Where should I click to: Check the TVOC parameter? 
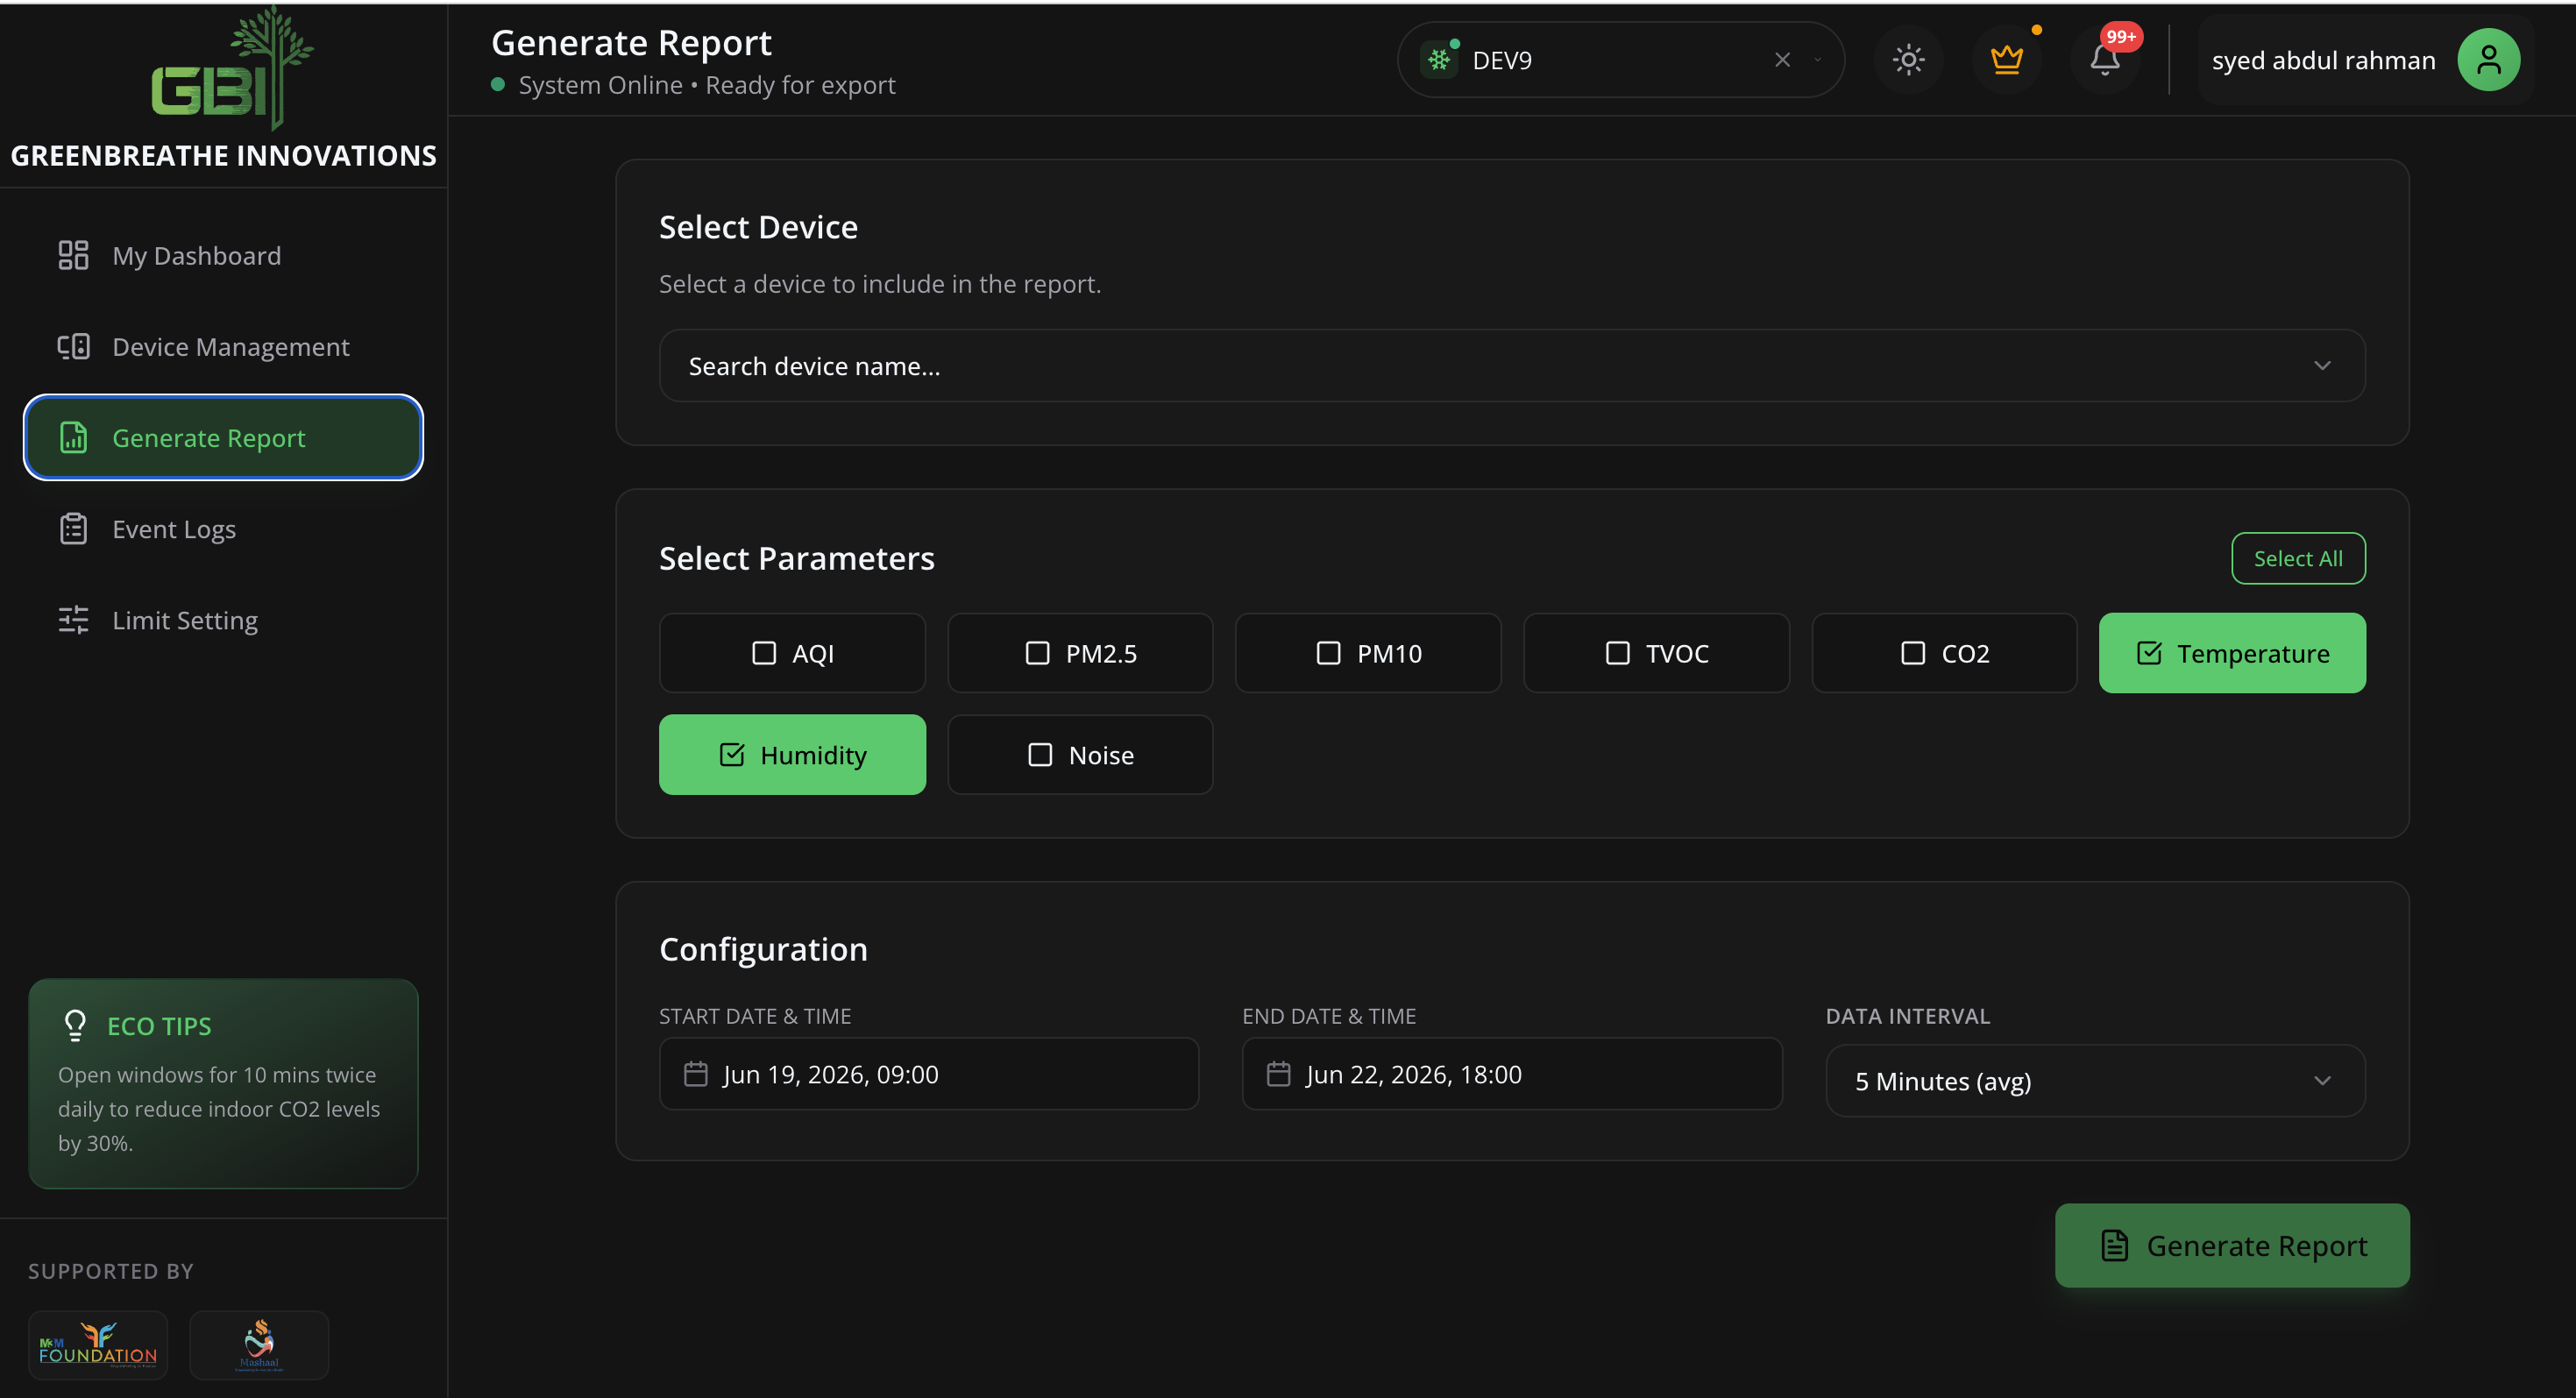tap(1656, 653)
